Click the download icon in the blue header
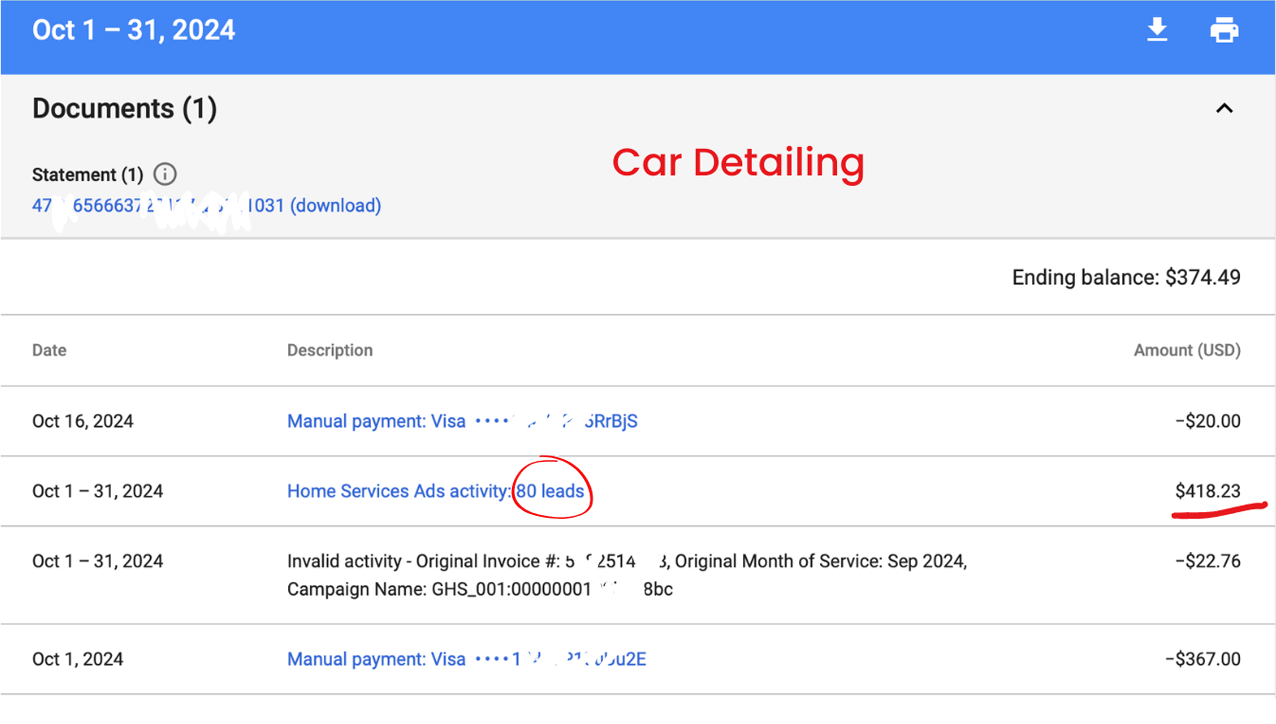The height and width of the screenshot is (724, 1276). tap(1157, 30)
